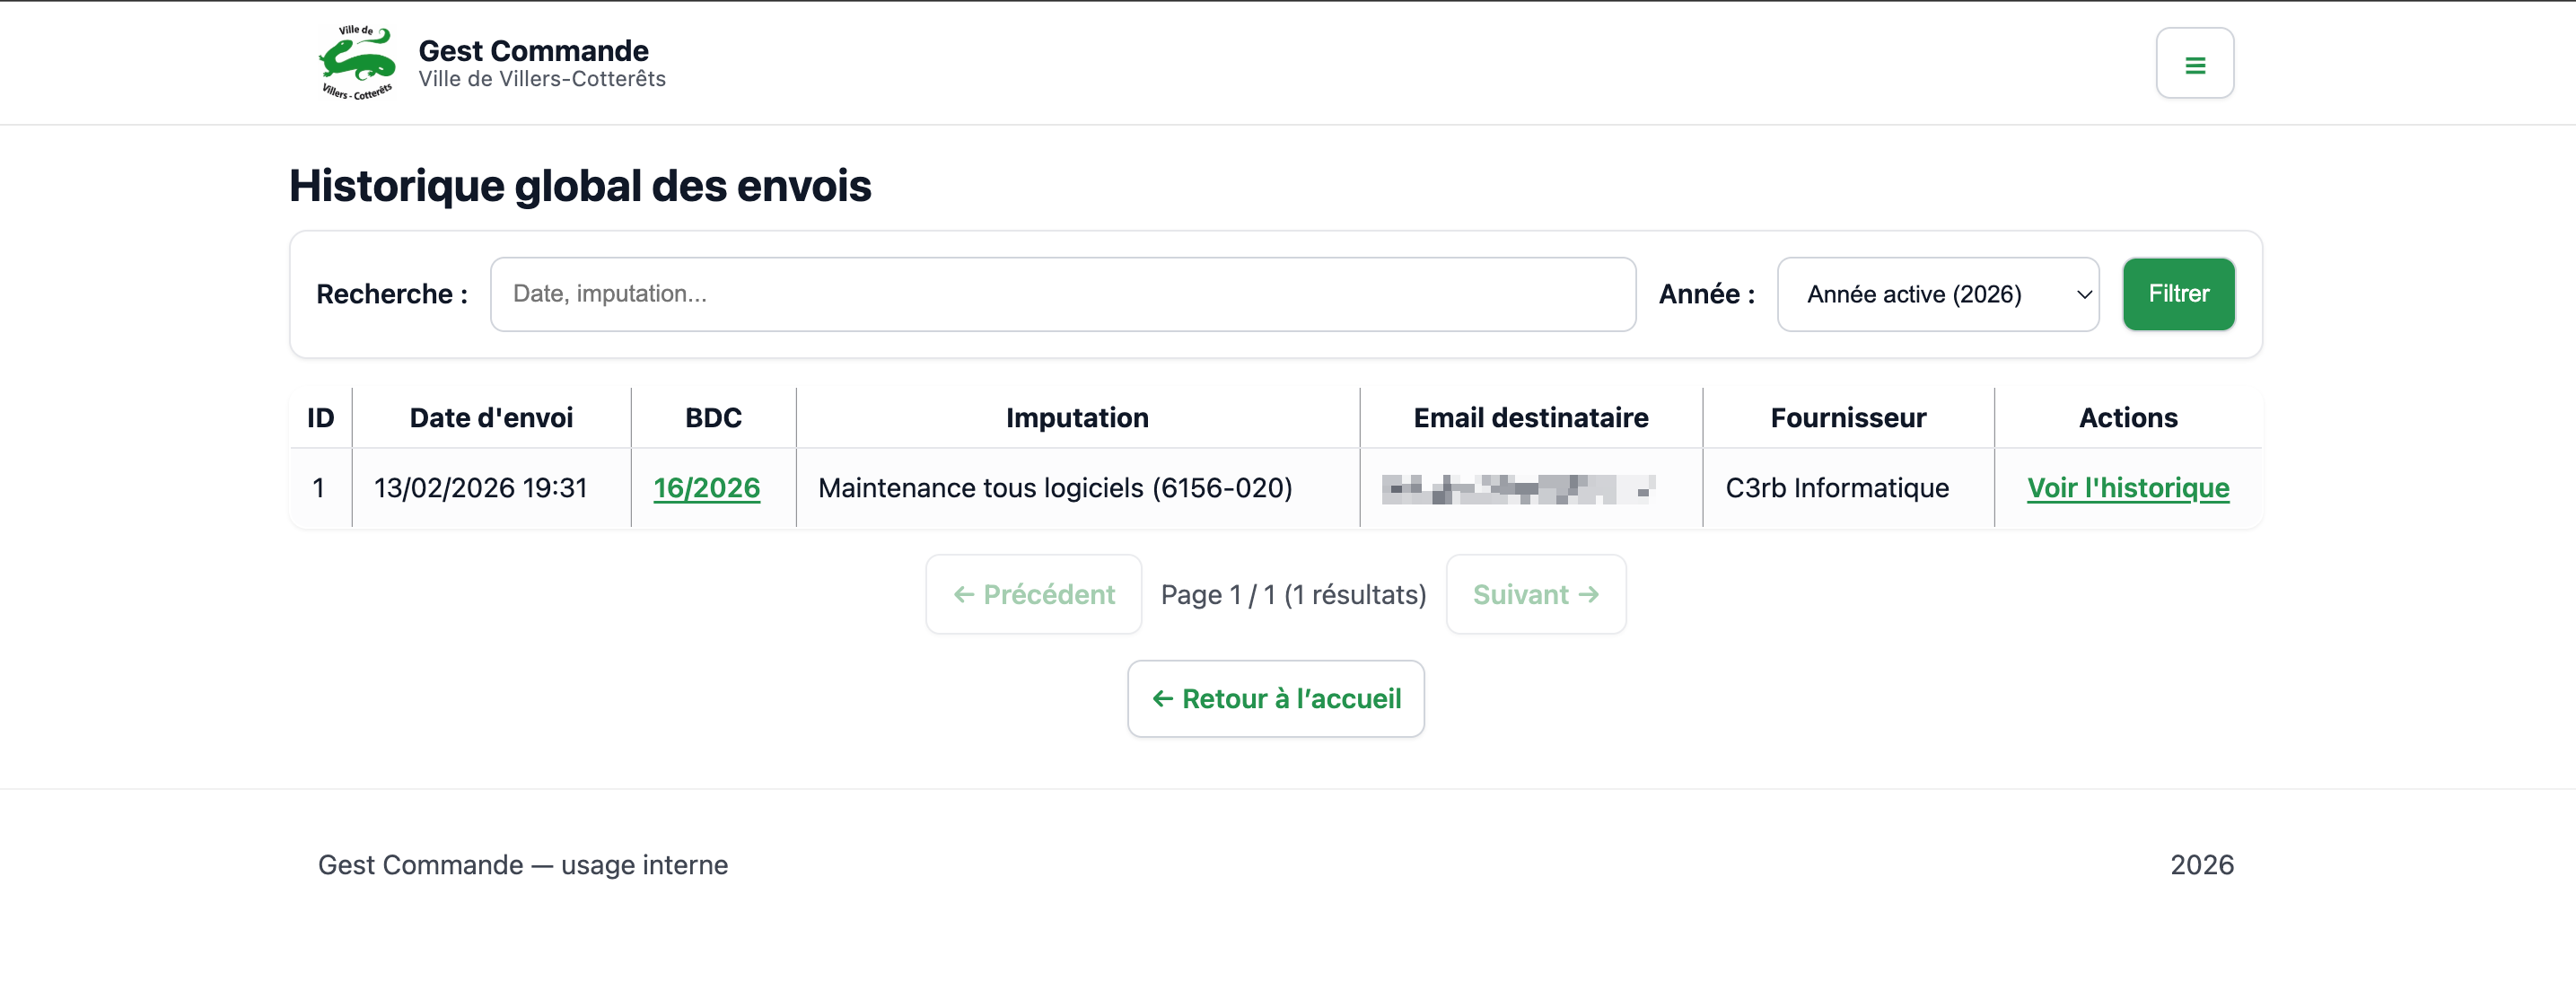The height and width of the screenshot is (982, 2576).
Task: Select the Imputation column header
Action: [x=1077, y=418]
